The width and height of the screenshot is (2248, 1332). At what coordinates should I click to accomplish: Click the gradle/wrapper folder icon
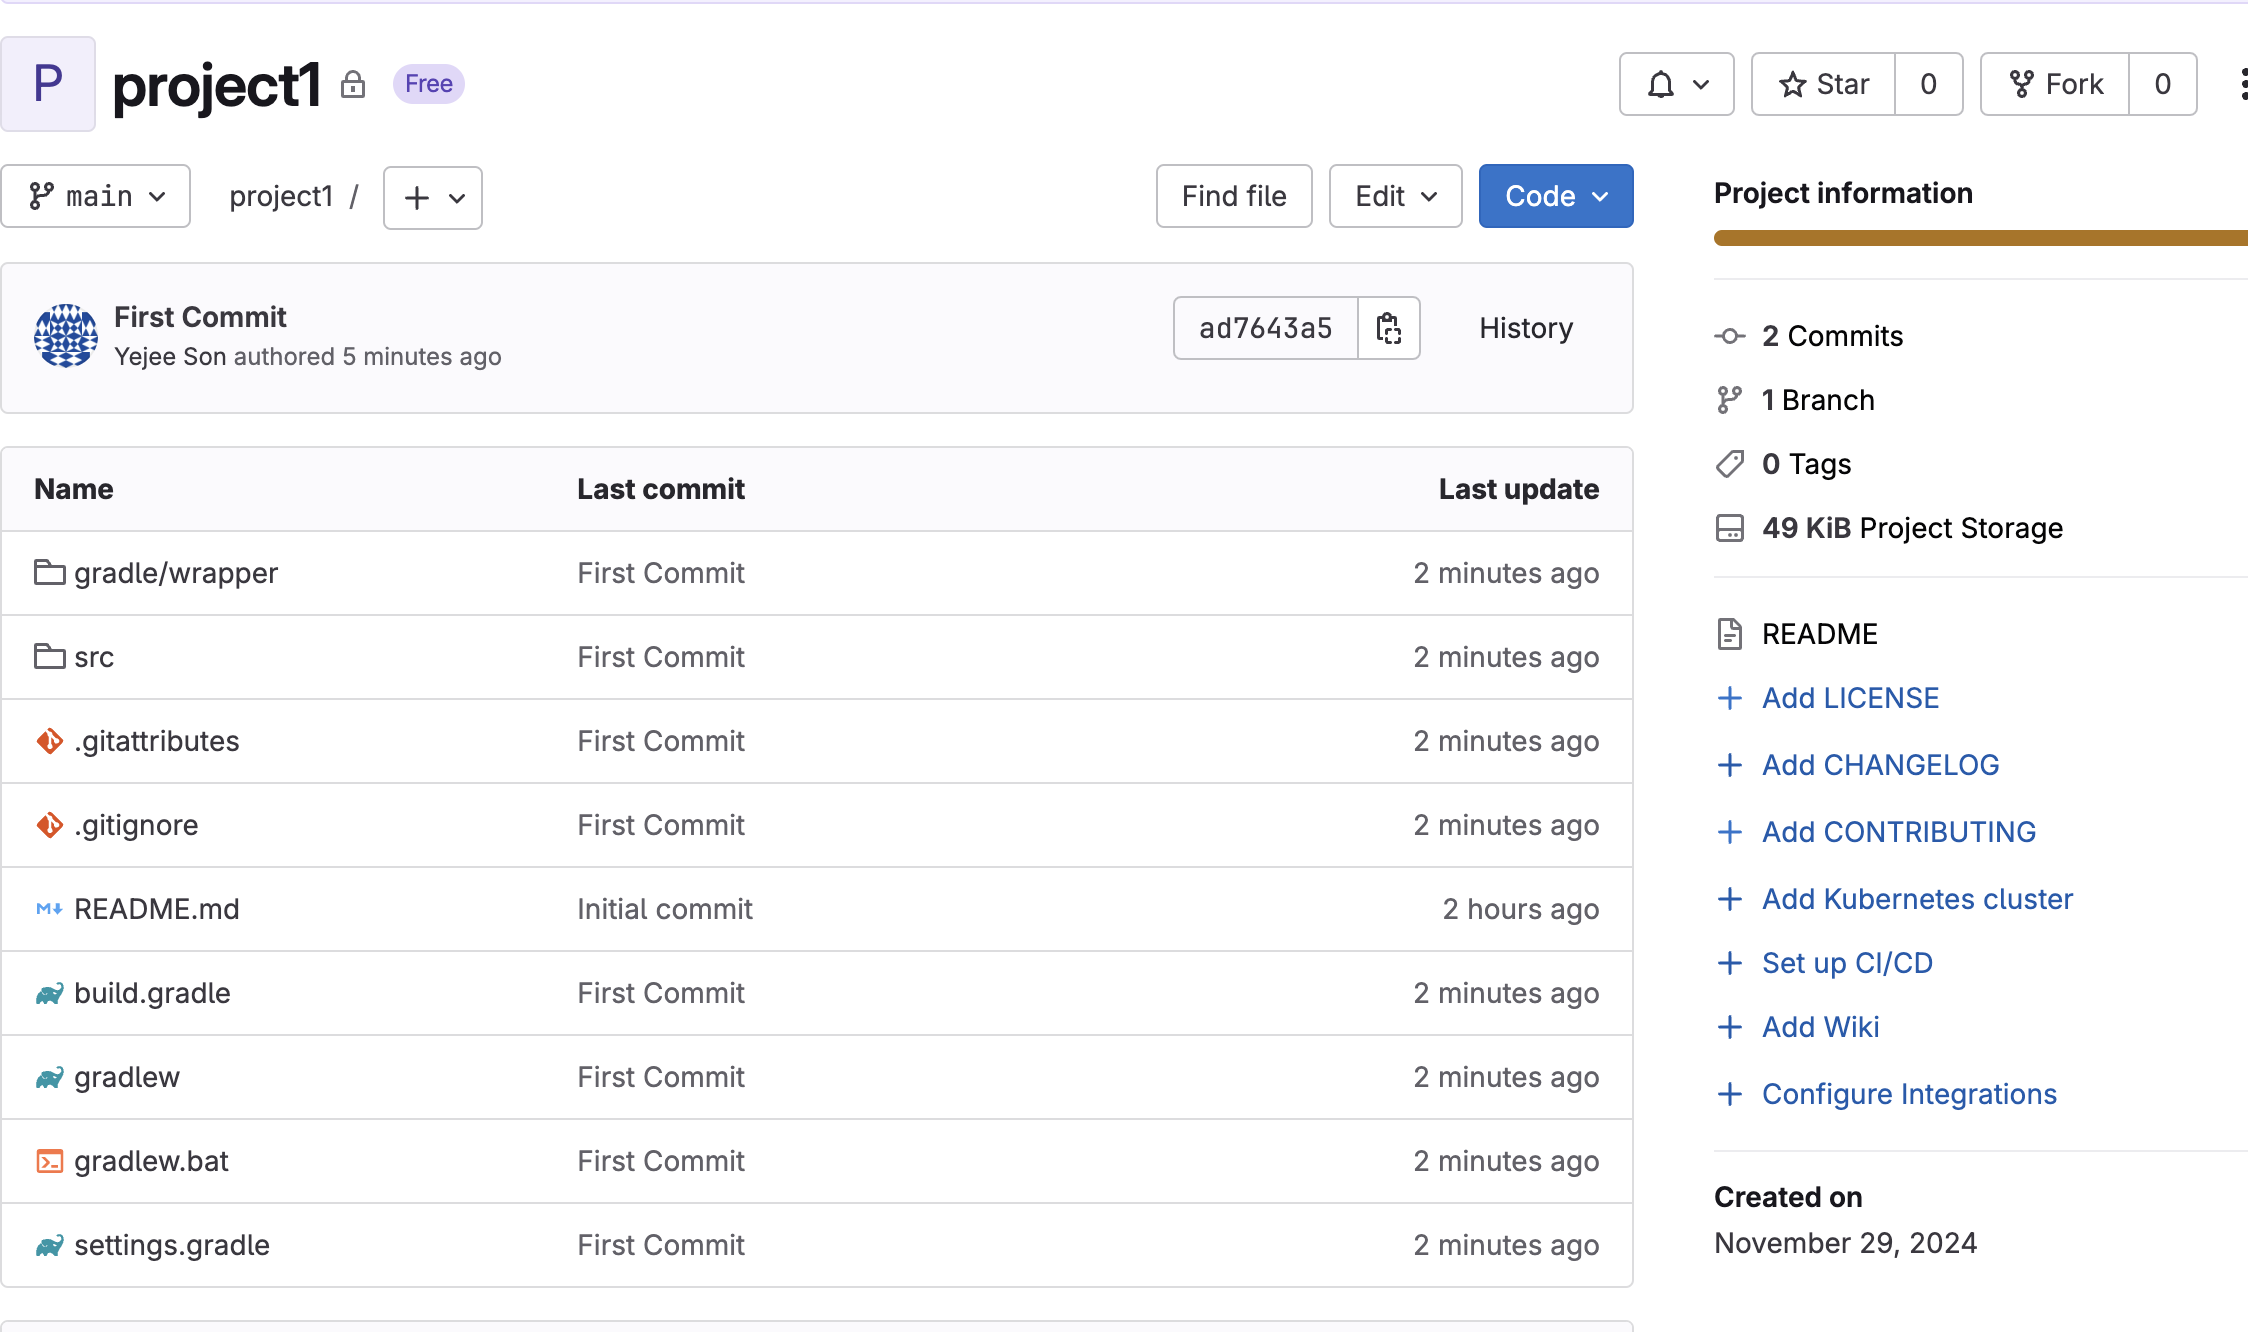[x=49, y=573]
